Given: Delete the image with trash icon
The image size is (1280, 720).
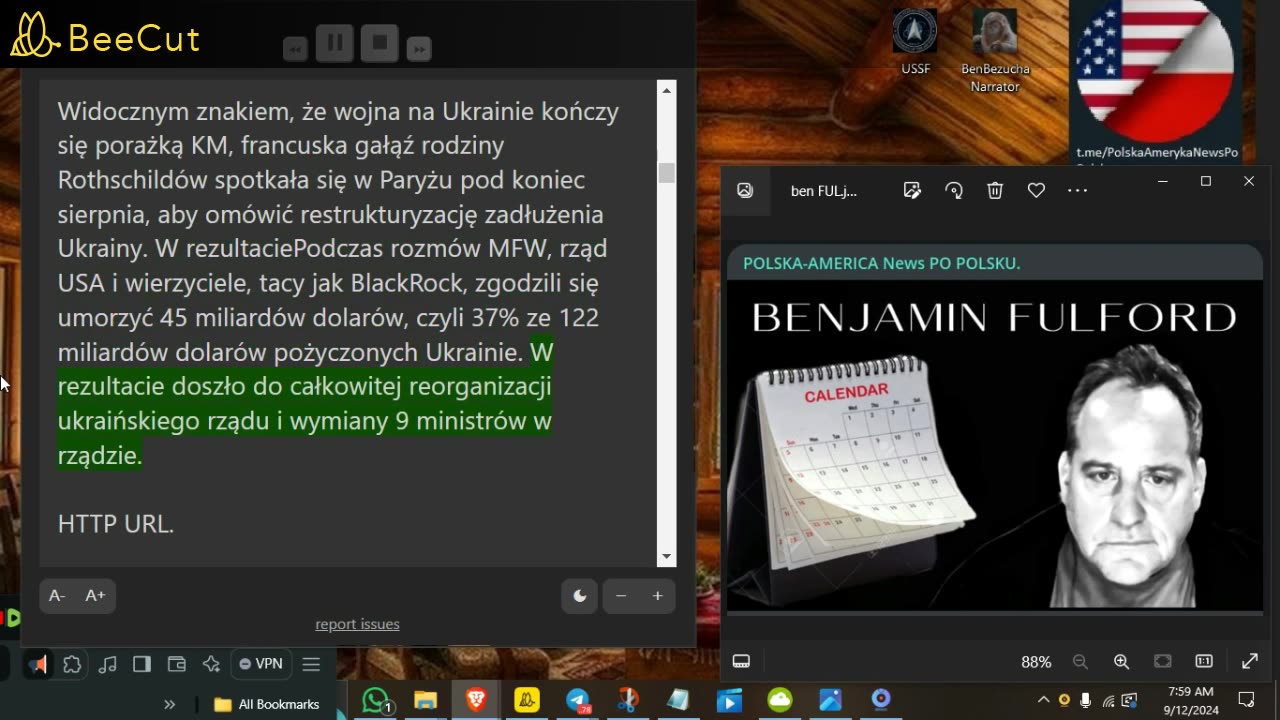Looking at the screenshot, I should pyautogui.click(x=995, y=190).
